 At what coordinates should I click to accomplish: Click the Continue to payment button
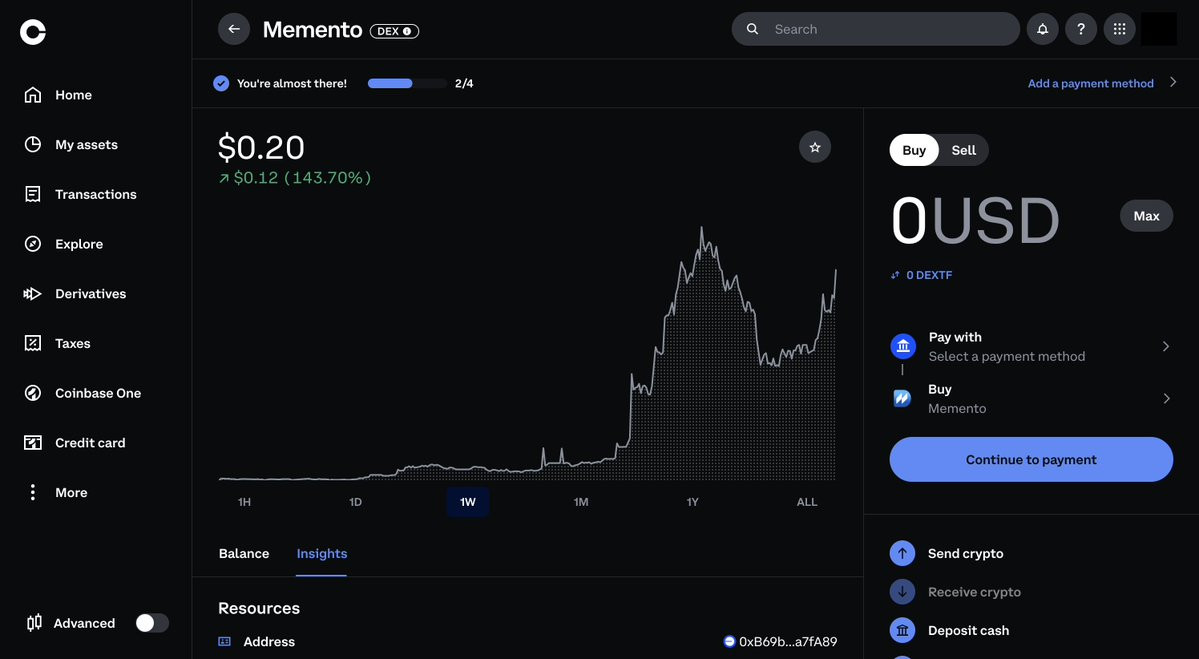click(x=1031, y=459)
